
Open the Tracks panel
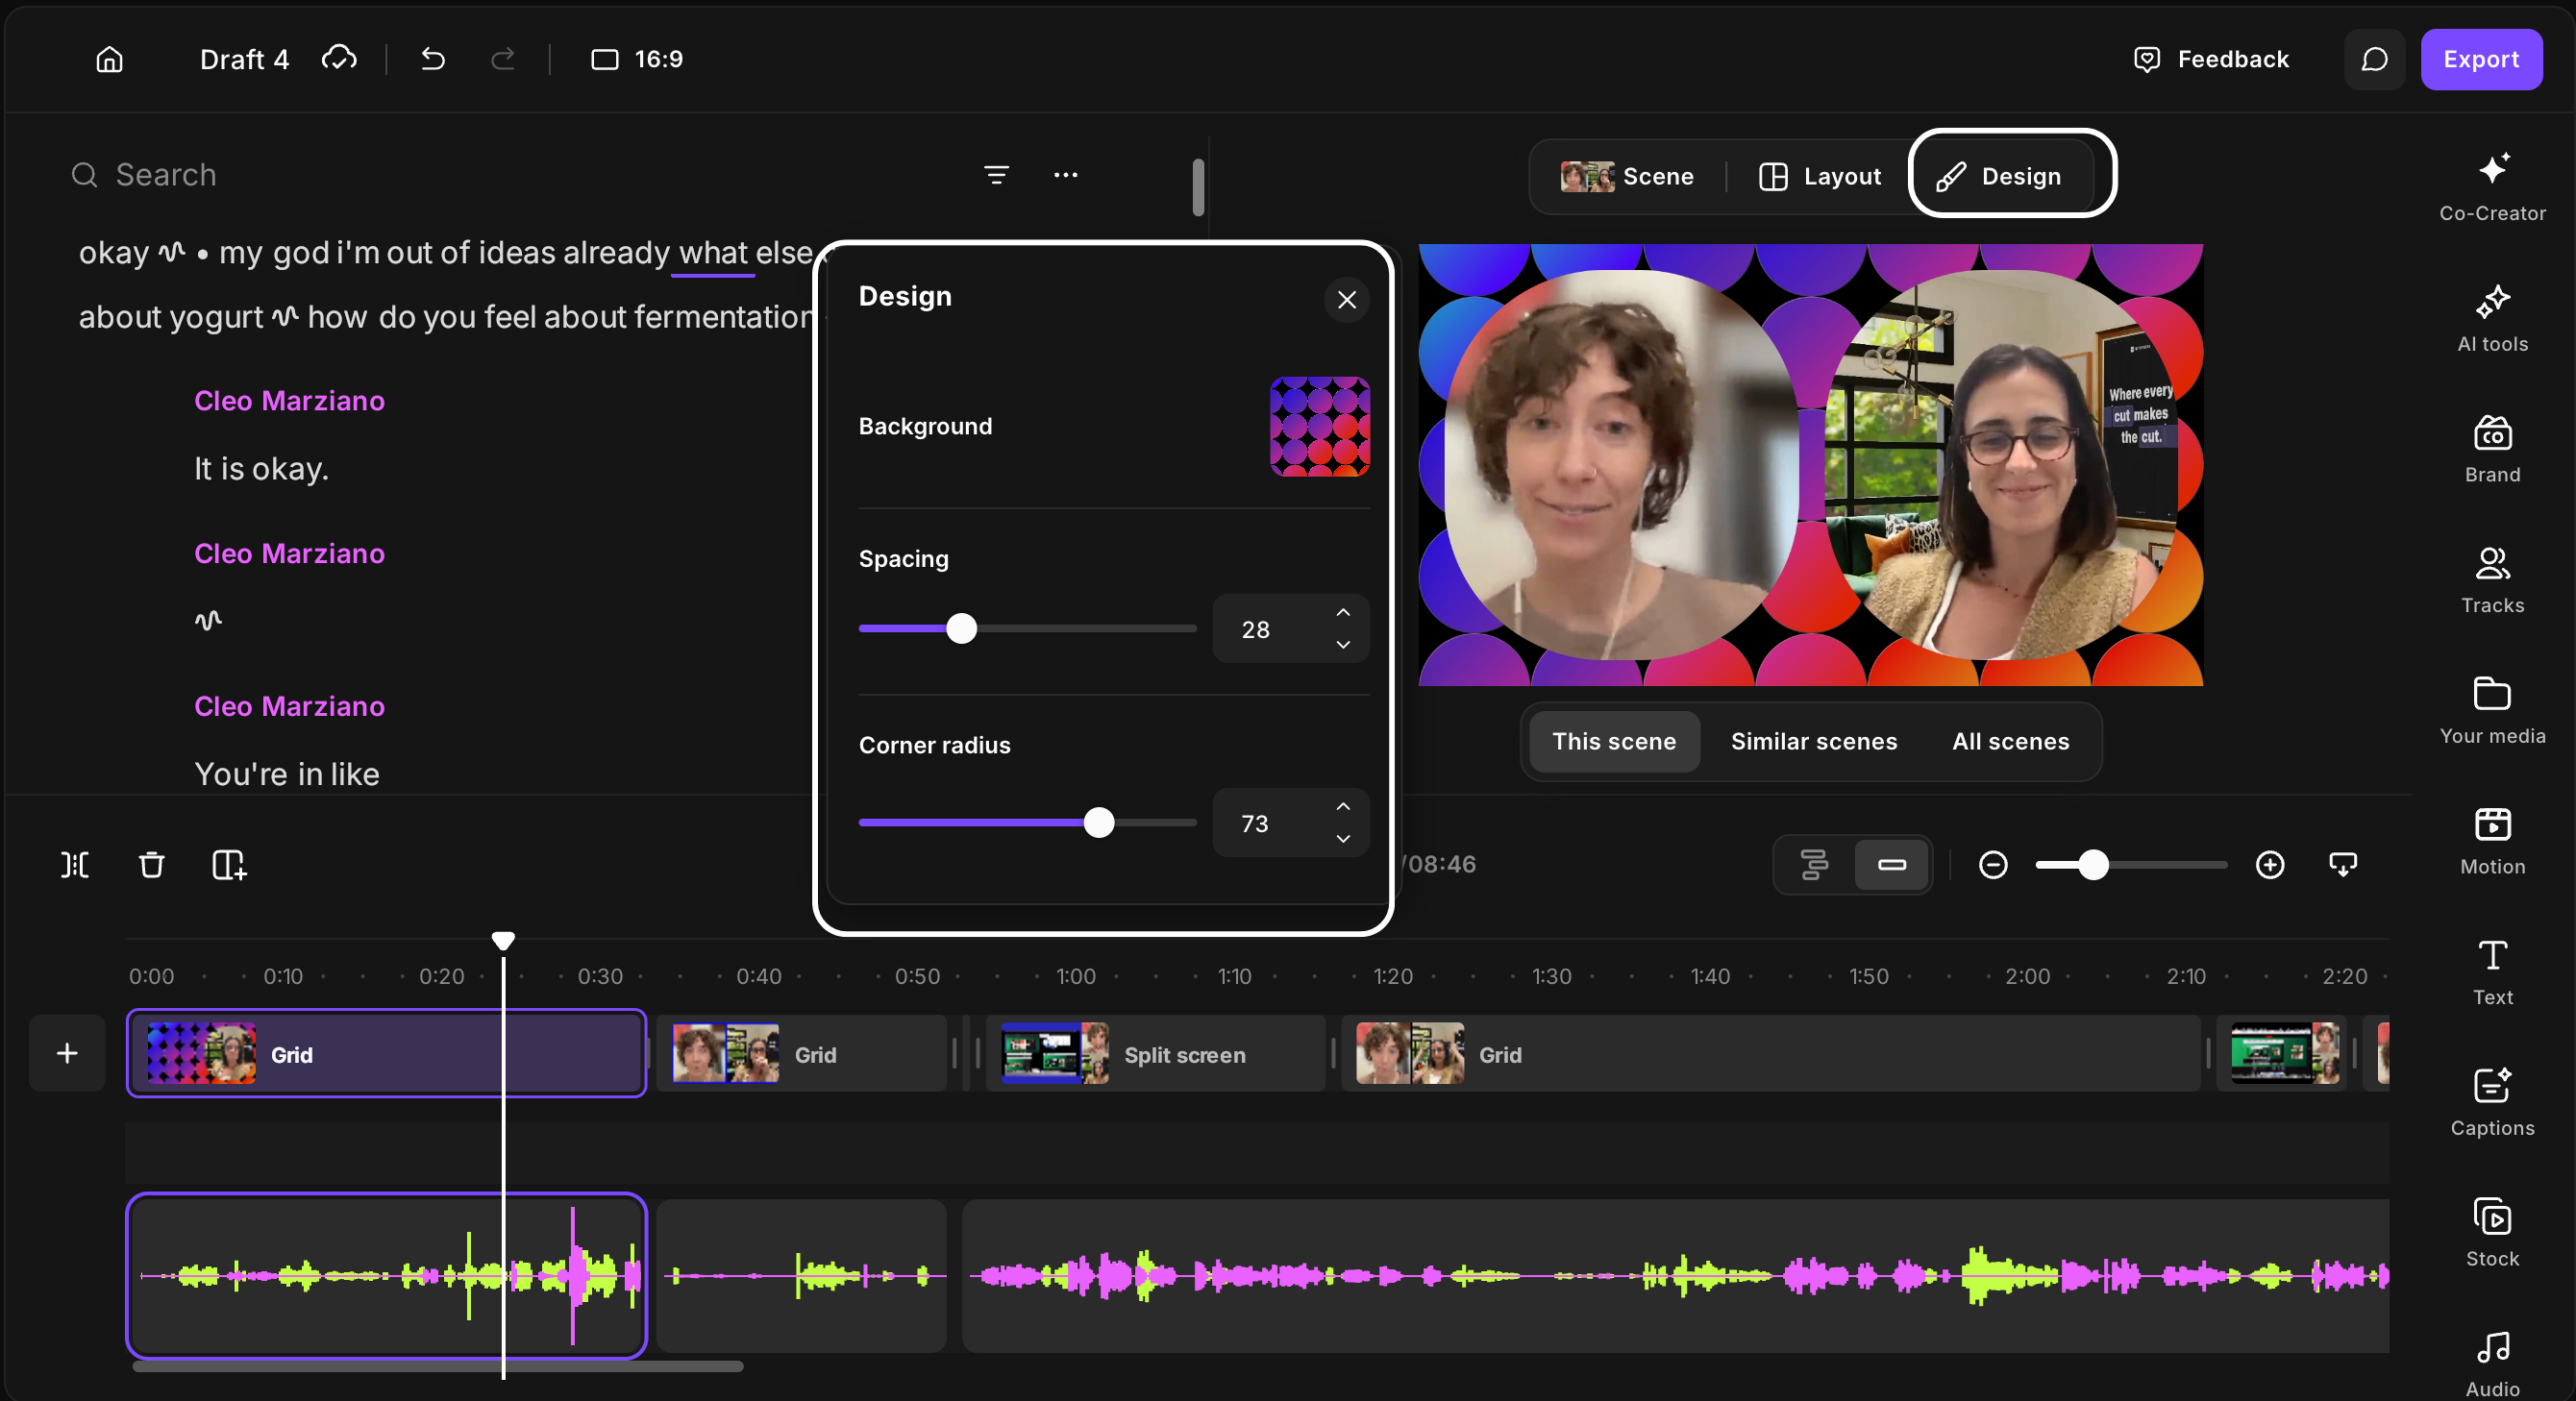[2491, 579]
